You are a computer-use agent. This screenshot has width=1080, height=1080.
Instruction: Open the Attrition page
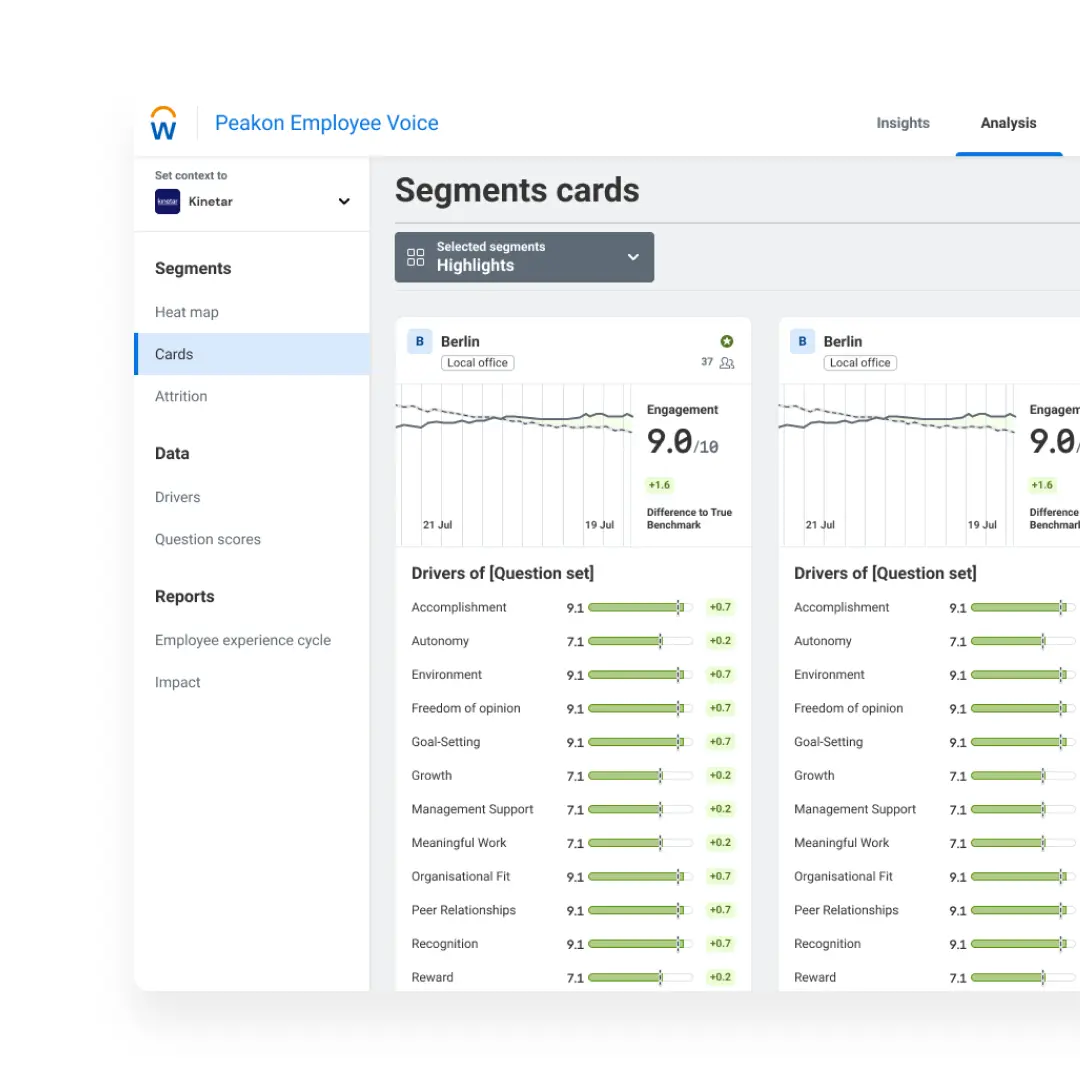[x=181, y=396]
